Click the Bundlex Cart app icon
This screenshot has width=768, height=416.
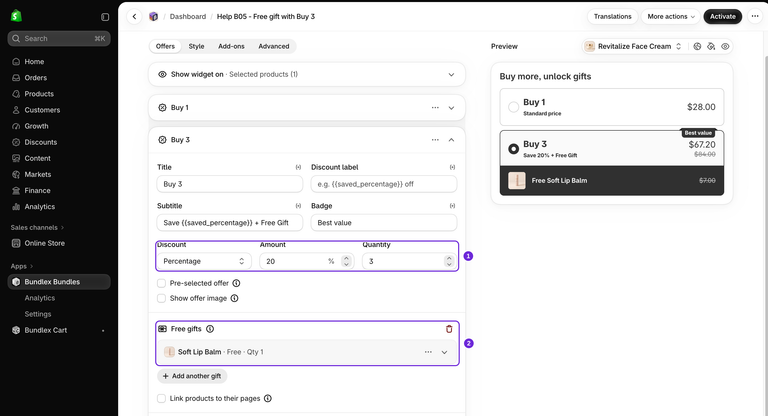[x=16, y=331]
